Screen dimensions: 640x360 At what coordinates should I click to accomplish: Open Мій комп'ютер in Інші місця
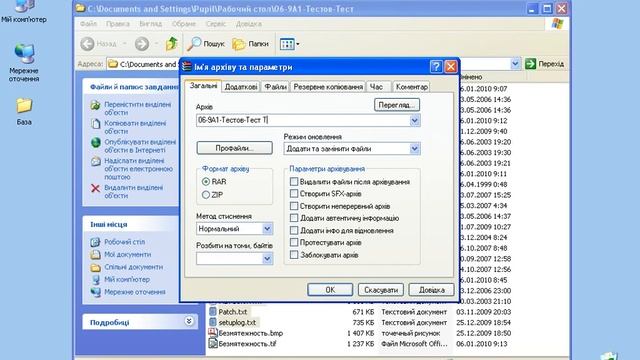point(127,280)
